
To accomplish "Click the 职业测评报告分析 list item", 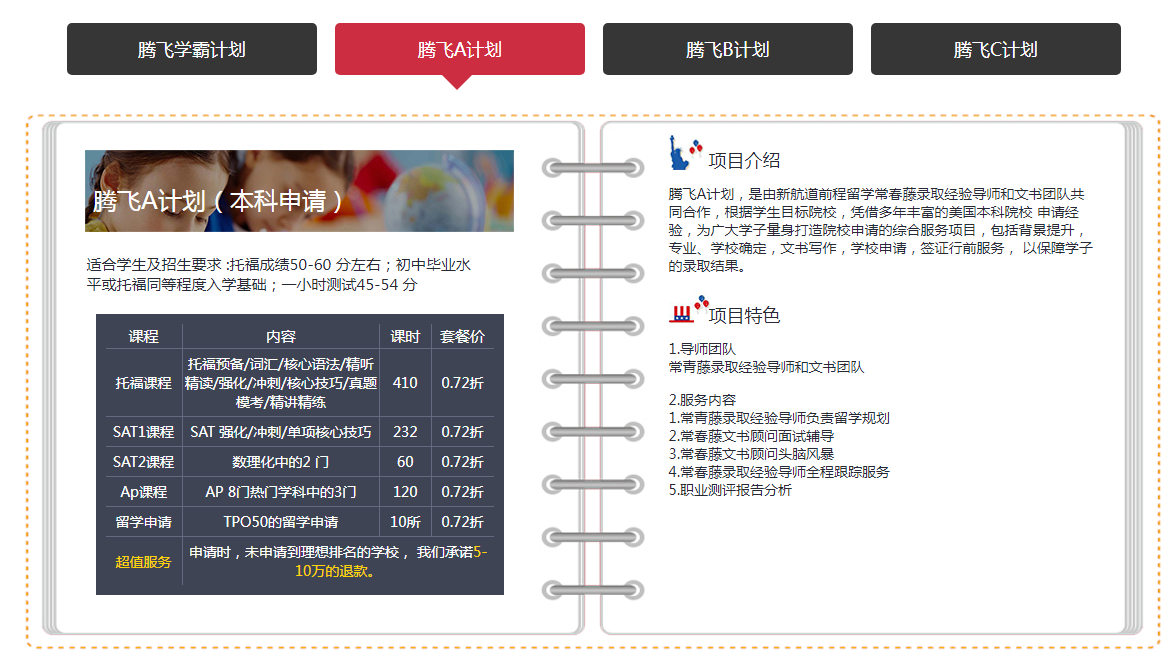I will click(x=735, y=490).
